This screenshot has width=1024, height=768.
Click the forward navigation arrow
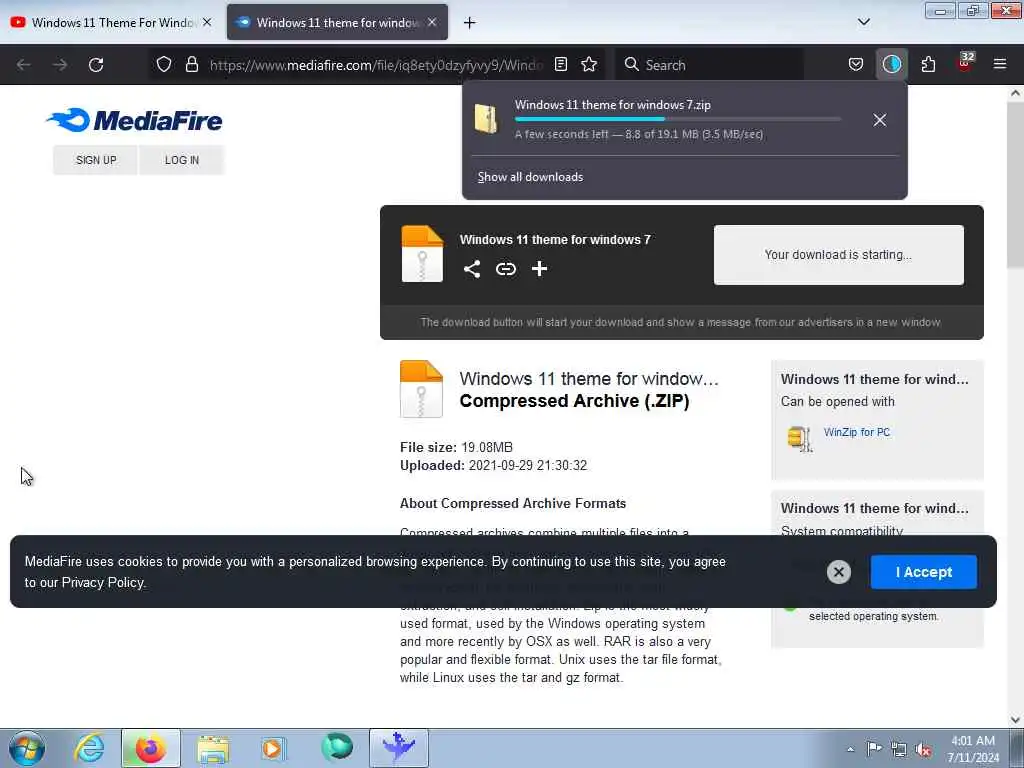click(x=60, y=65)
